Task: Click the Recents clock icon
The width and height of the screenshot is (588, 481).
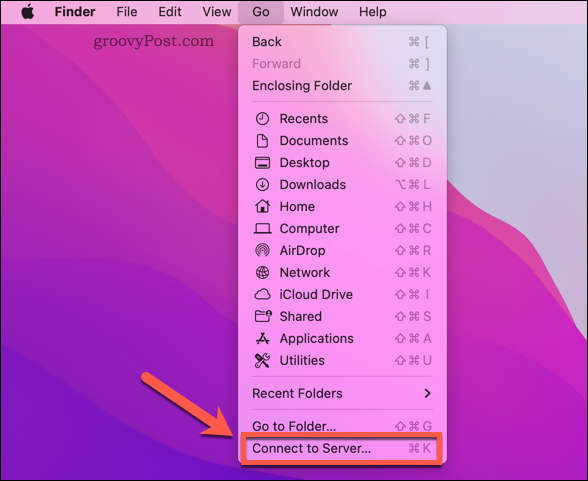Action: (262, 119)
